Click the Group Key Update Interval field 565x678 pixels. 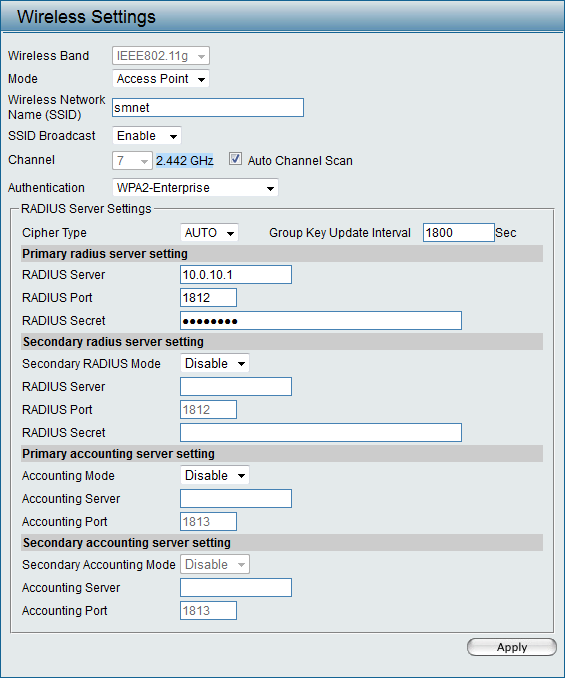click(x=459, y=233)
